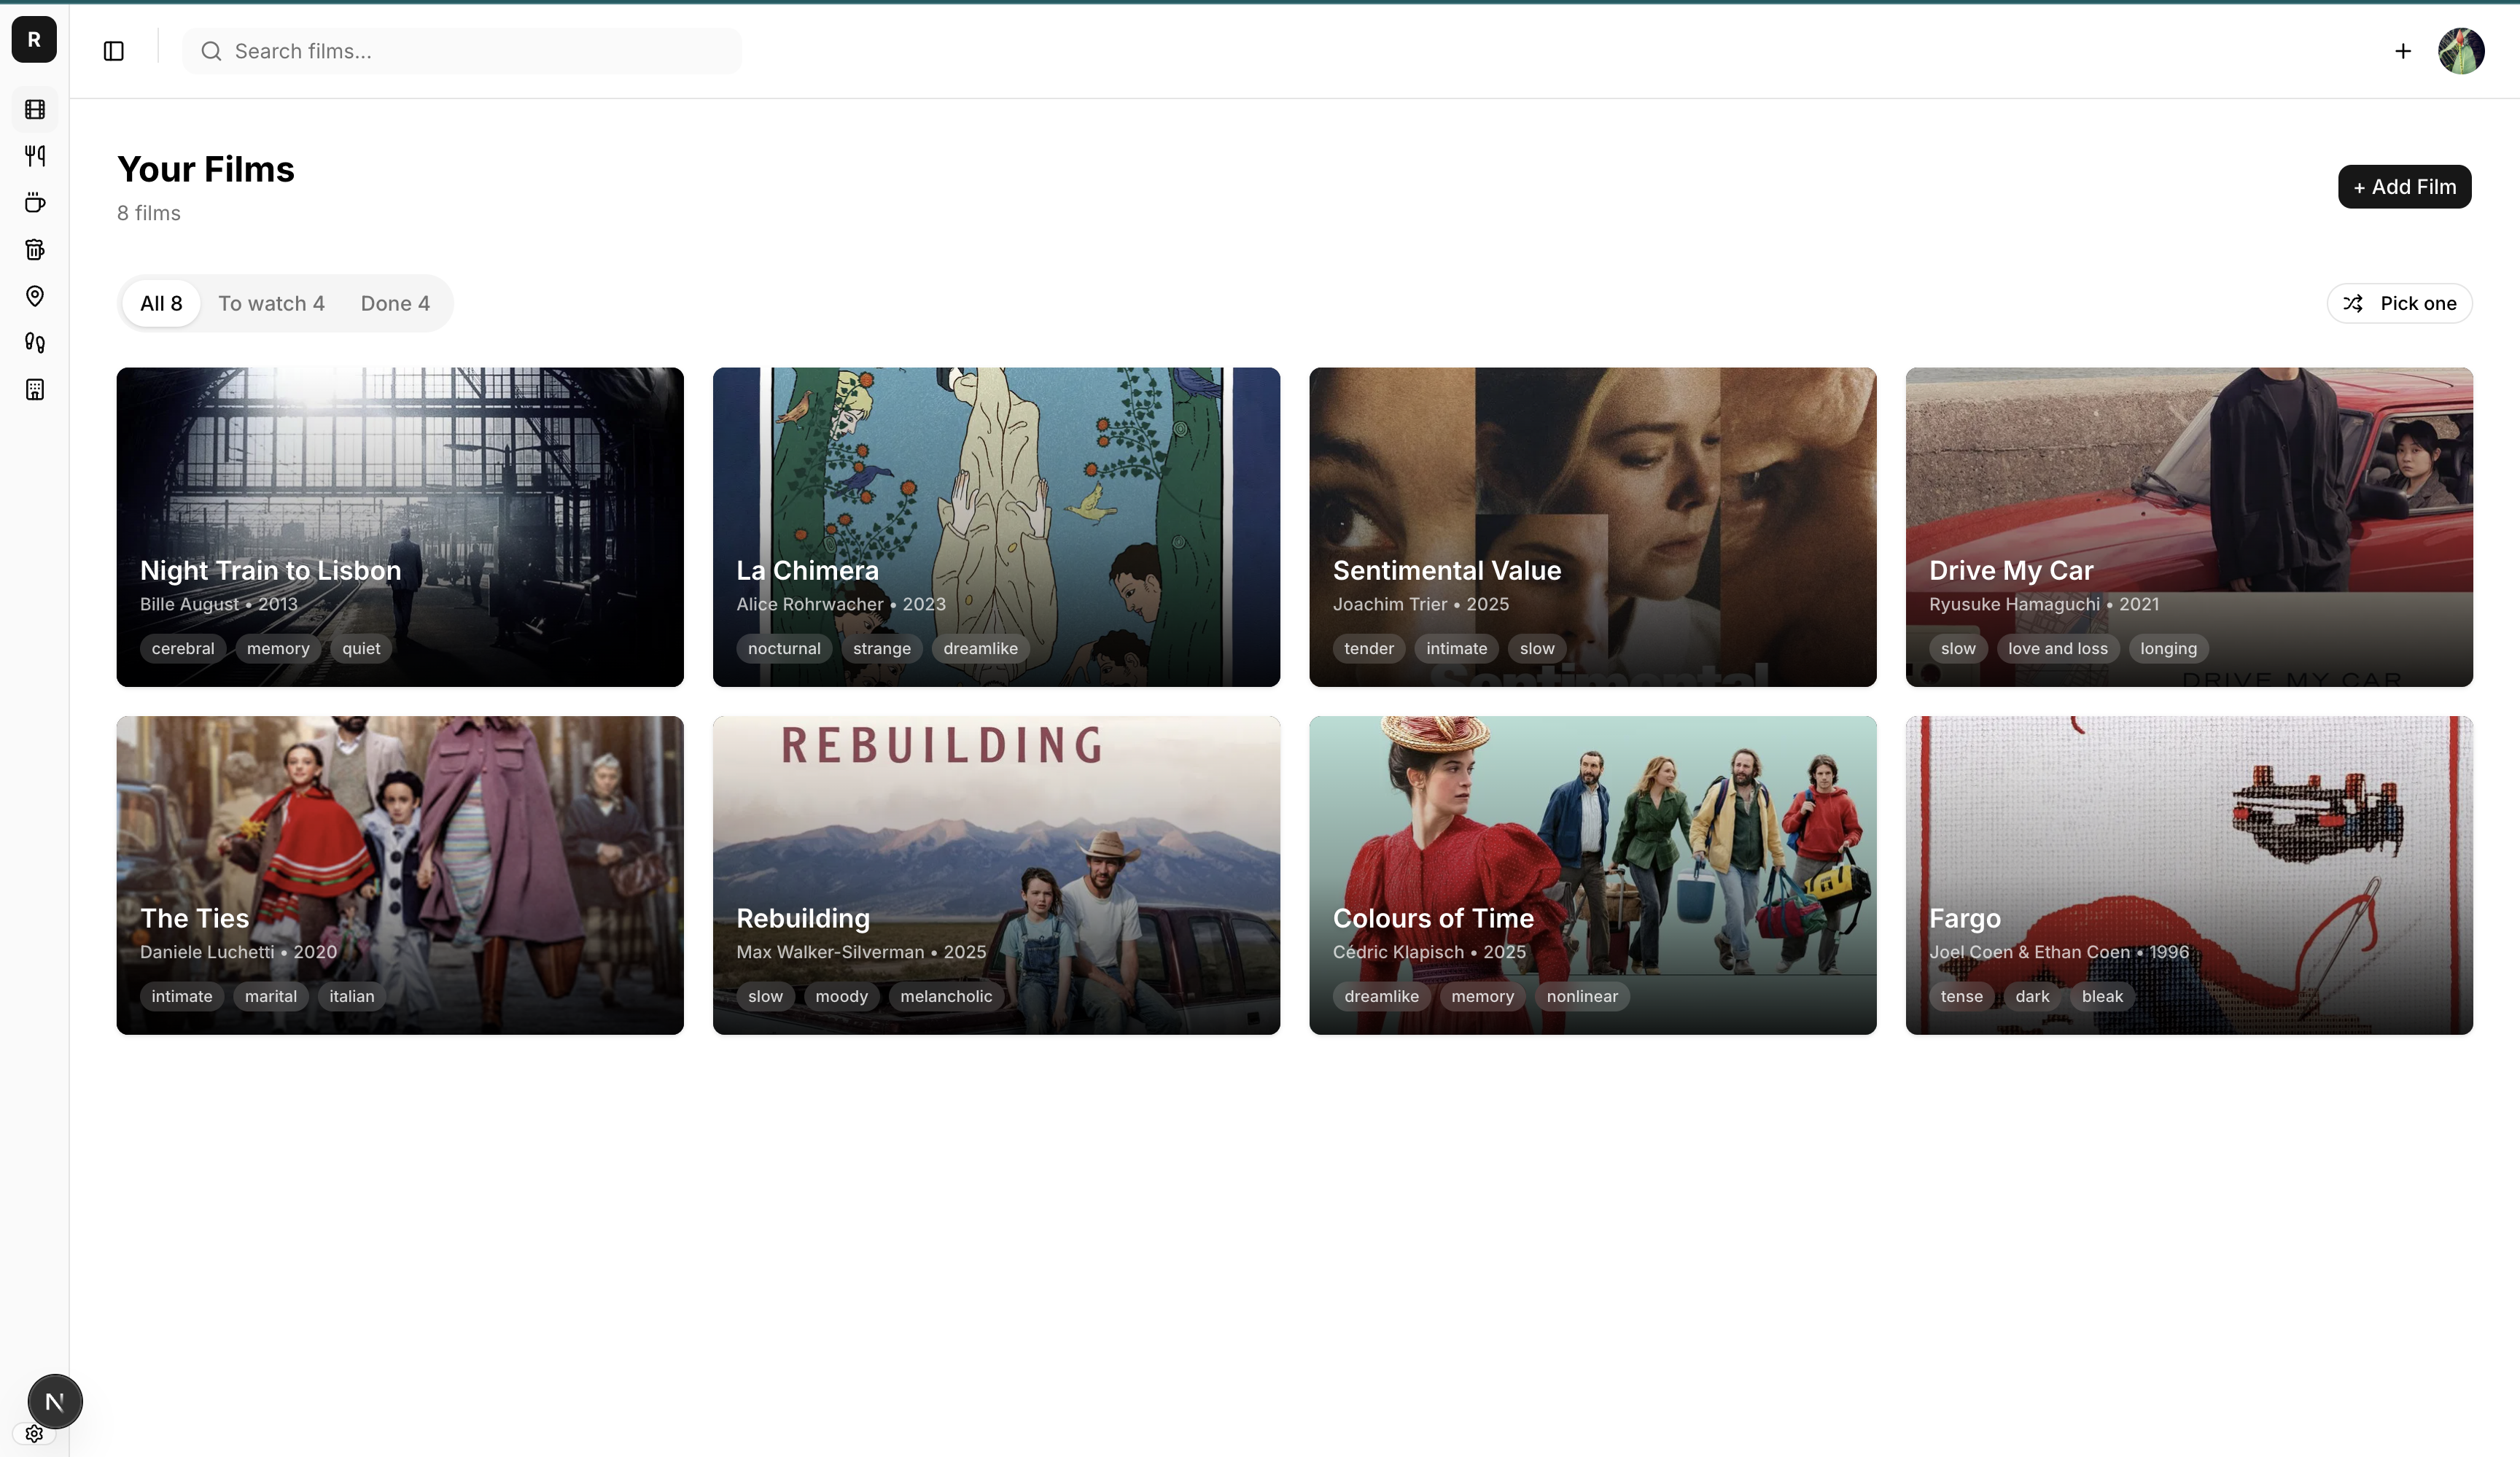Click the Add Film button
This screenshot has width=2520, height=1457.
pyautogui.click(x=2404, y=187)
